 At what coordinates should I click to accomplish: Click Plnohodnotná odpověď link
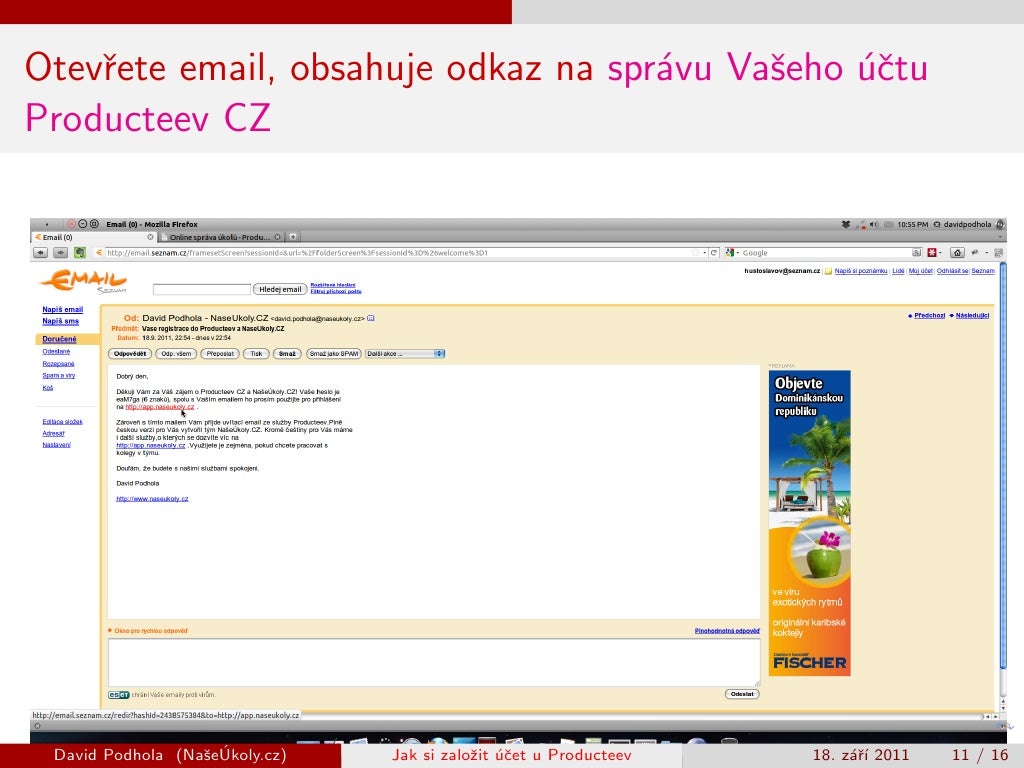point(727,631)
